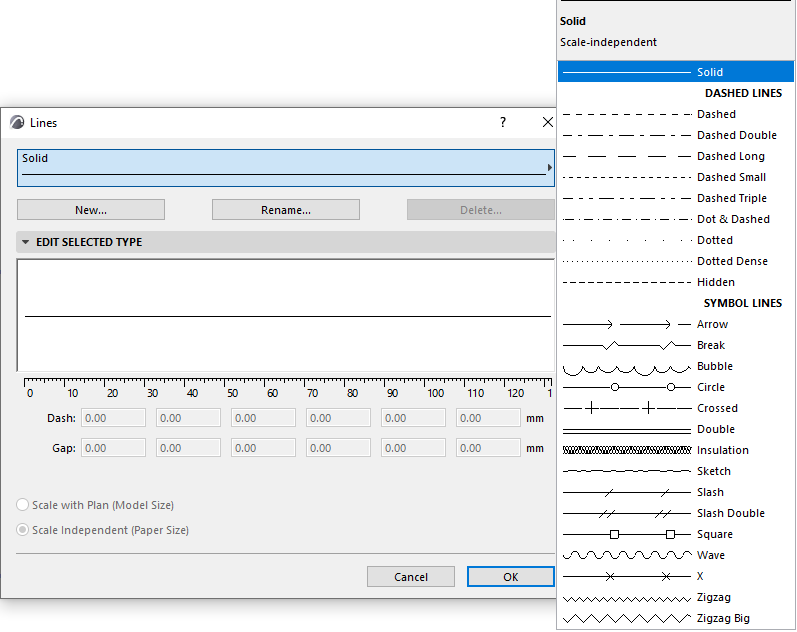The height and width of the screenshot is (632, 797).
Task: Choose the Dashed Long line type
Action: pyautogui.click(x=676, y=156)
